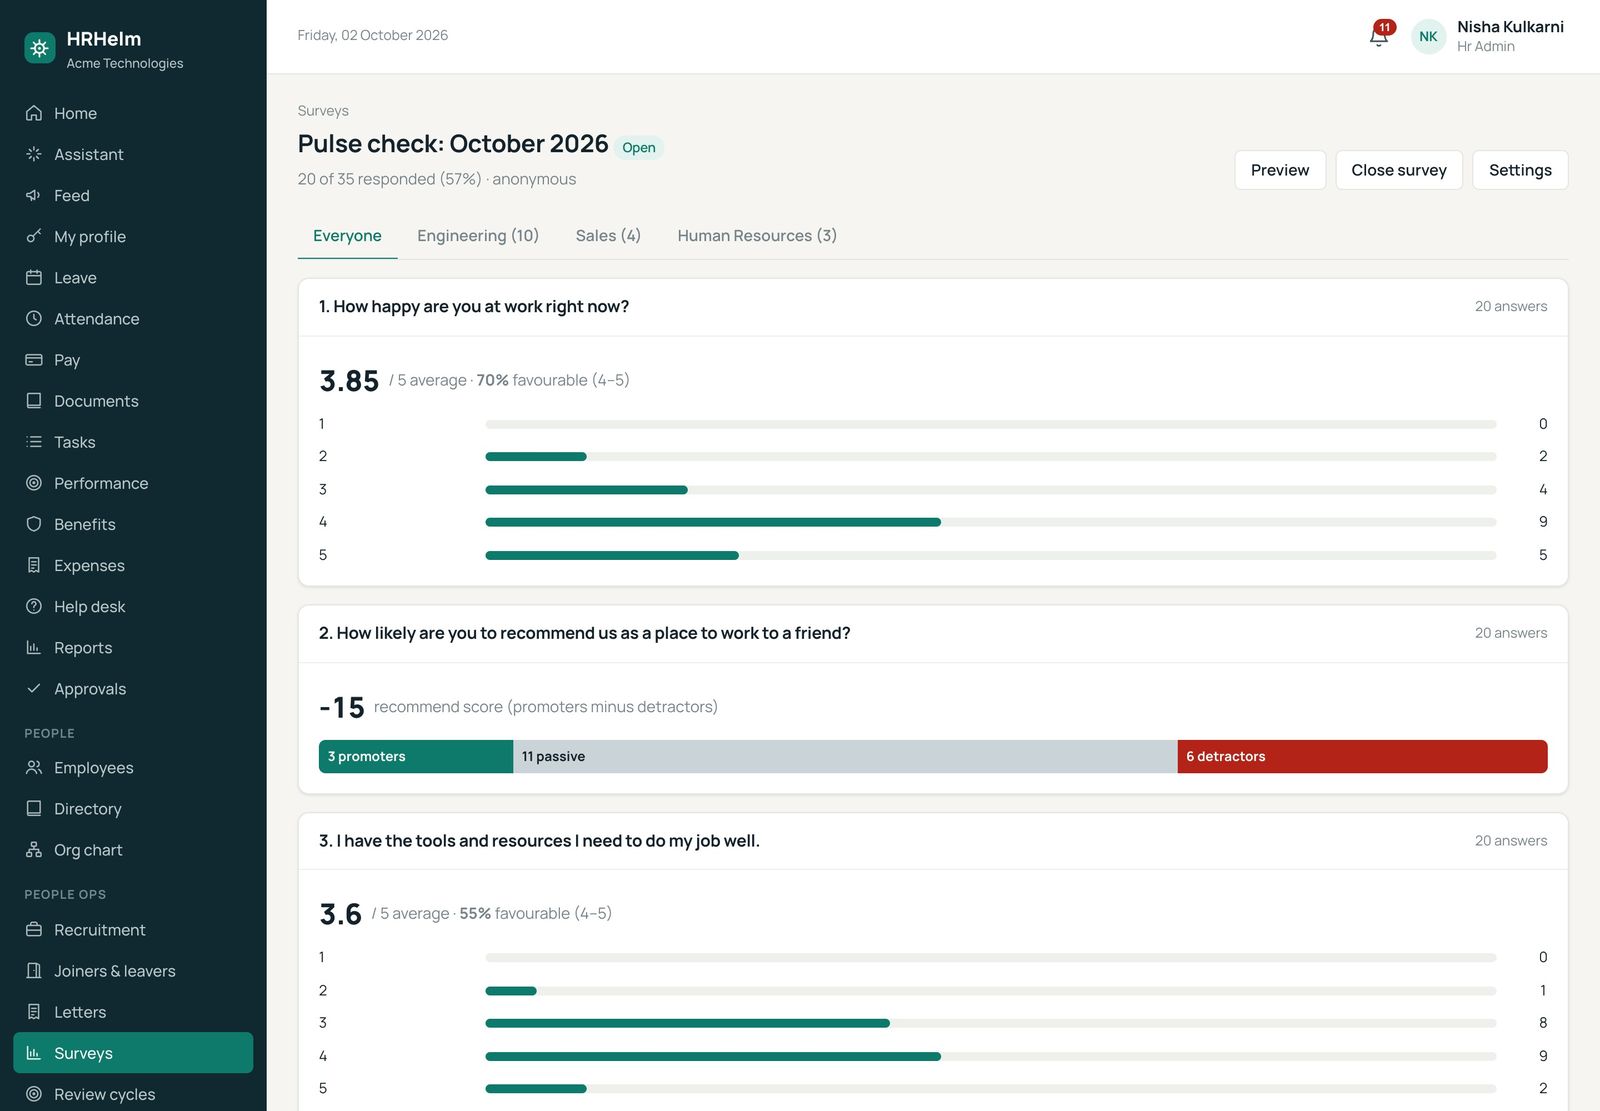
Task: Select the Pay card icon
Action: [x=34, y=359]
